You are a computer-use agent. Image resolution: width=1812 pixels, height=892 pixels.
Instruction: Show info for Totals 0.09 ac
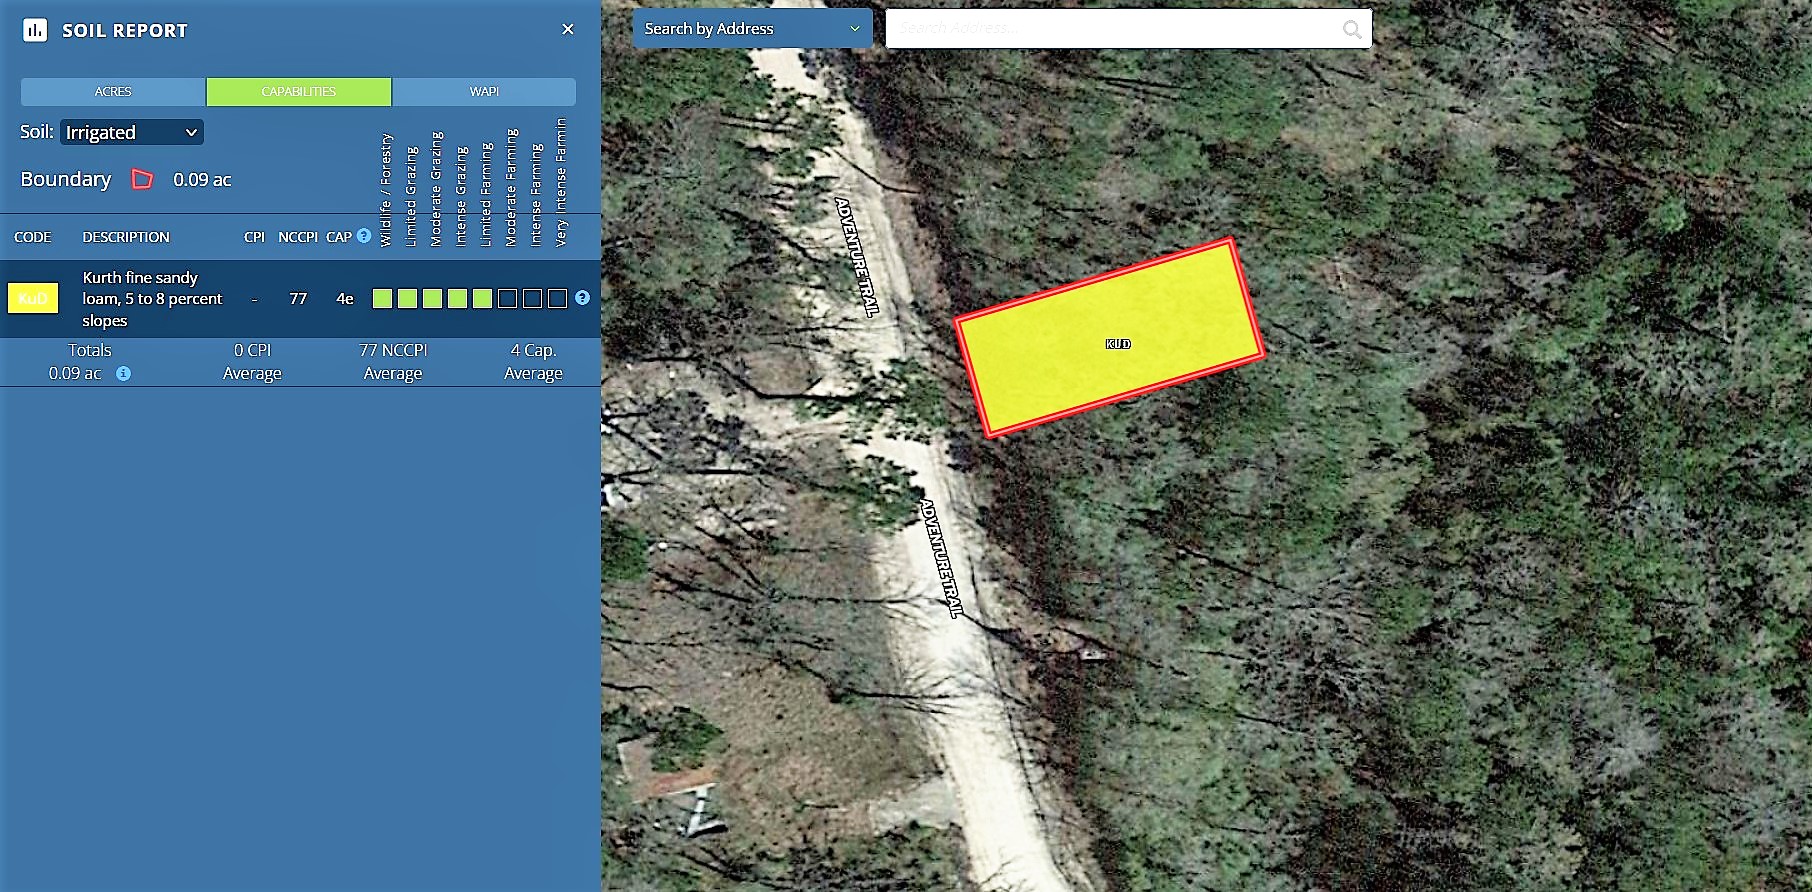pos(123,374)
